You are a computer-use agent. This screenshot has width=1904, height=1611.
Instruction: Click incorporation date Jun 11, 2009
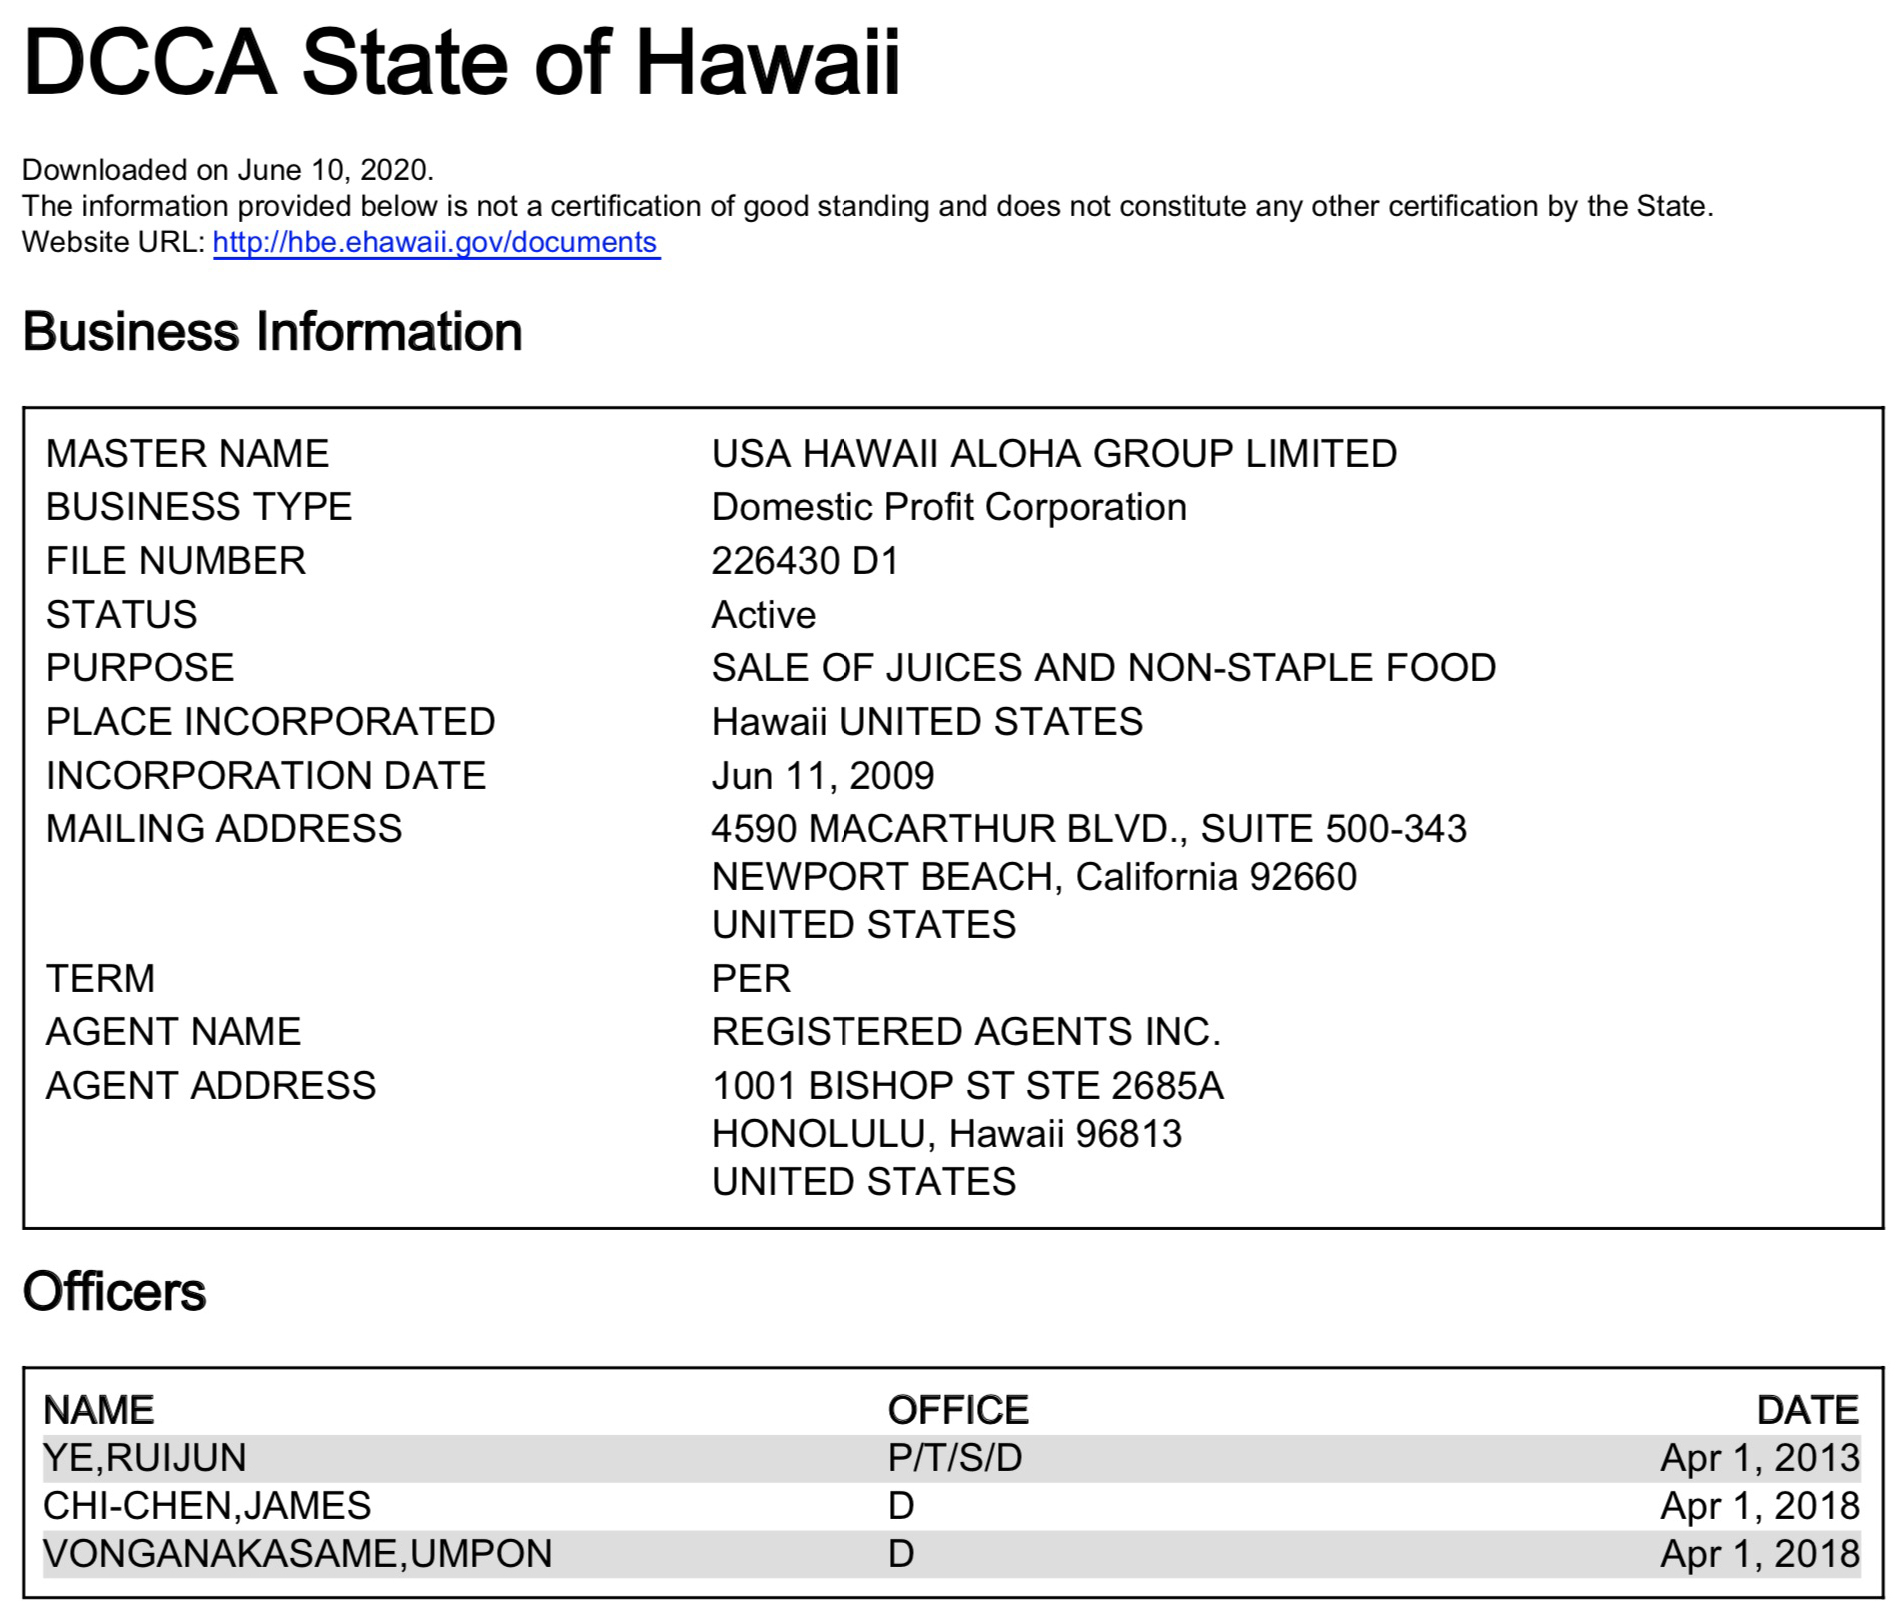(822, 776)
